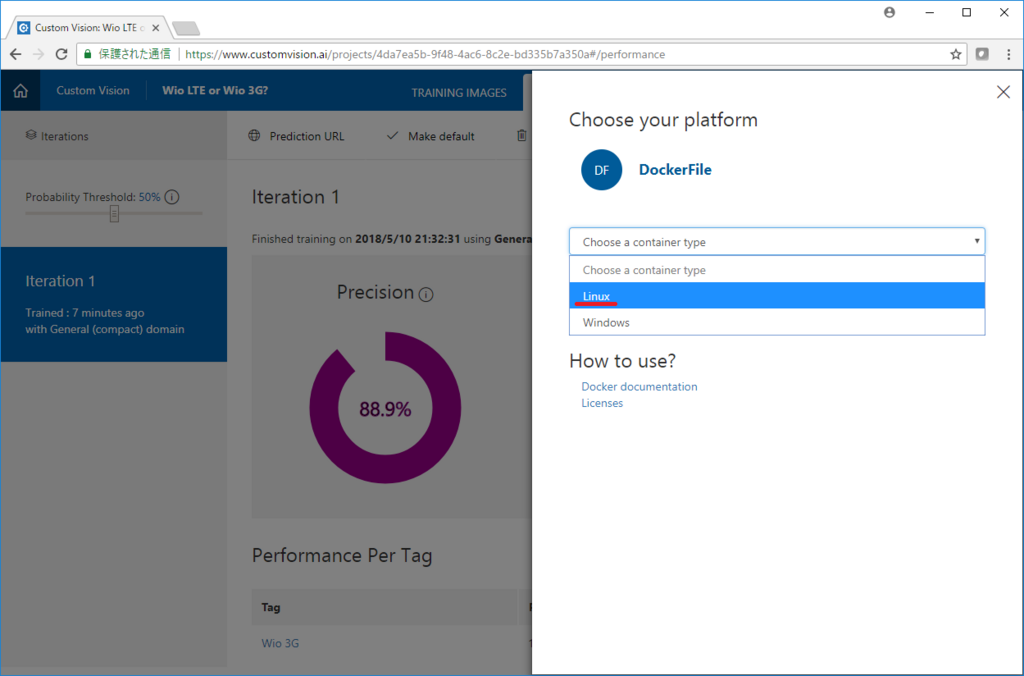Close the Custom Vision browser tab
The height and width of the screenshot is (676, 1024).
pos(155,27)
